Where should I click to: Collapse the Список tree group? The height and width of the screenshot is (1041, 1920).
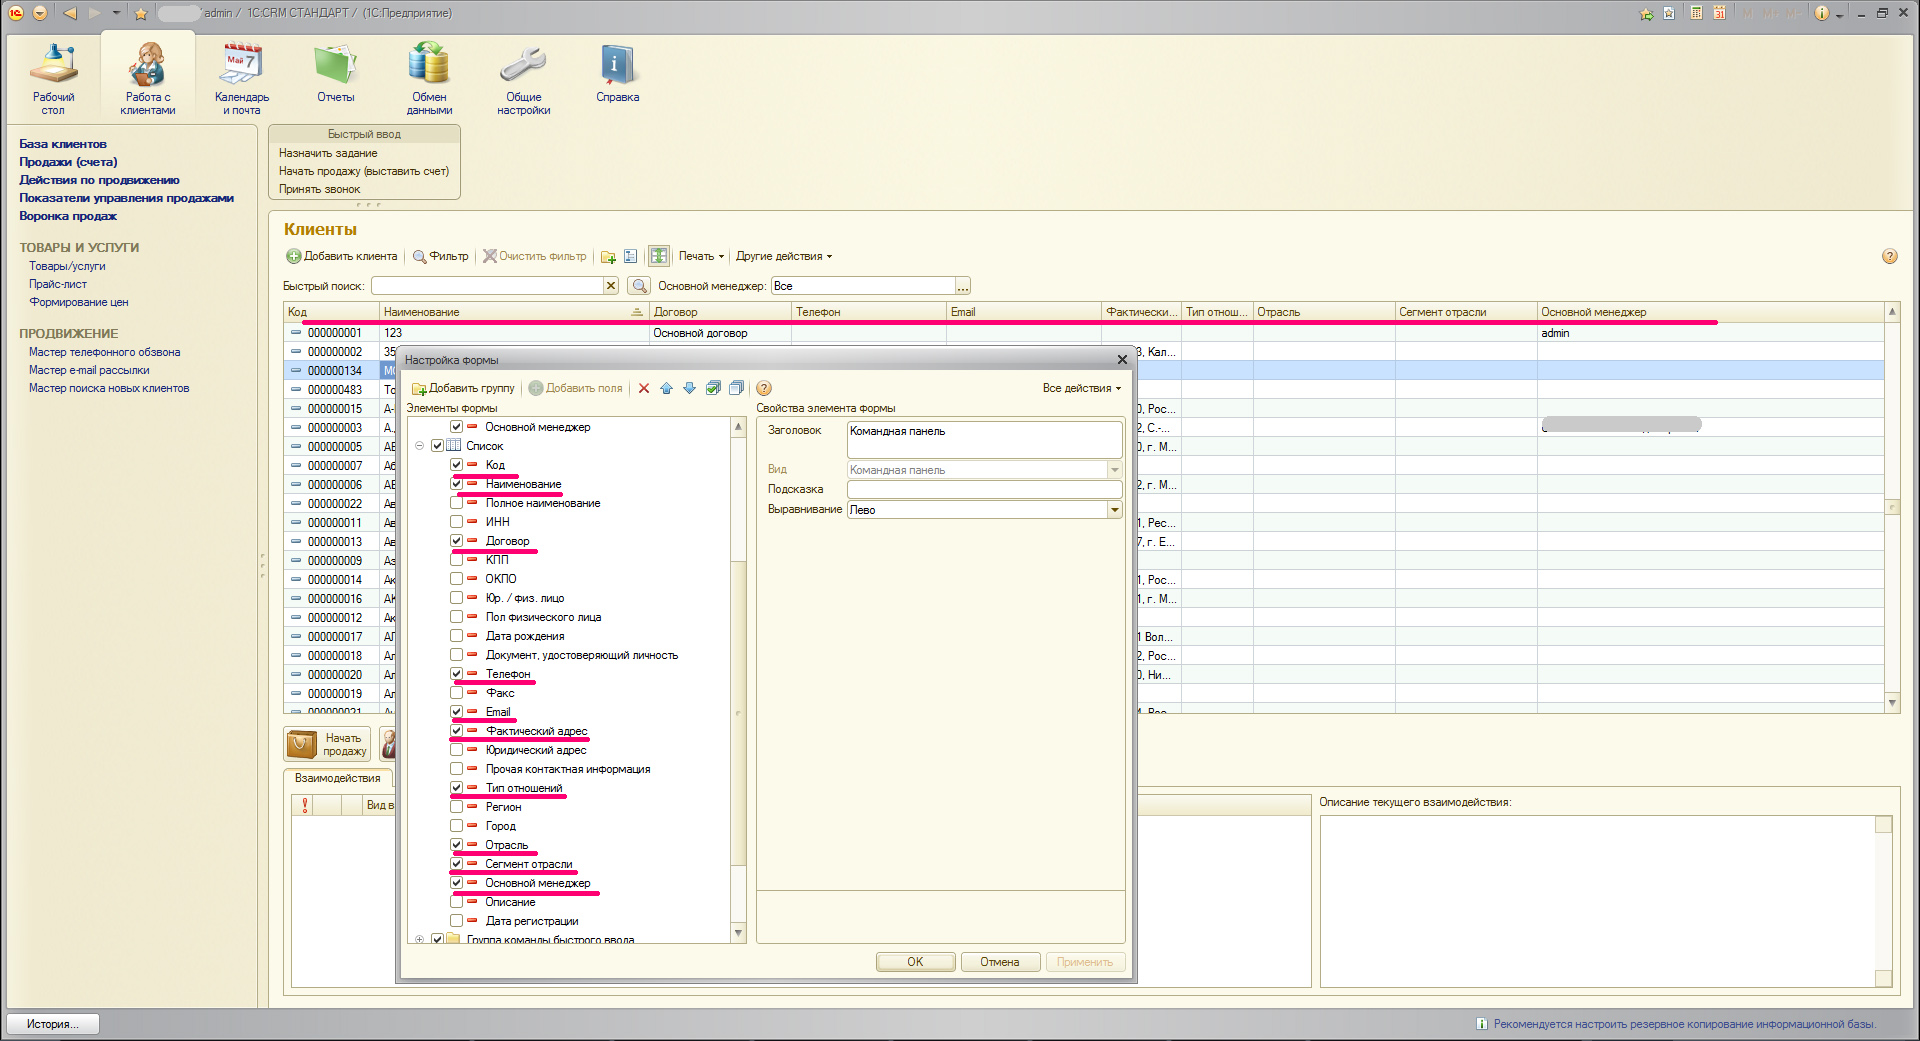[x=419, y=446]
